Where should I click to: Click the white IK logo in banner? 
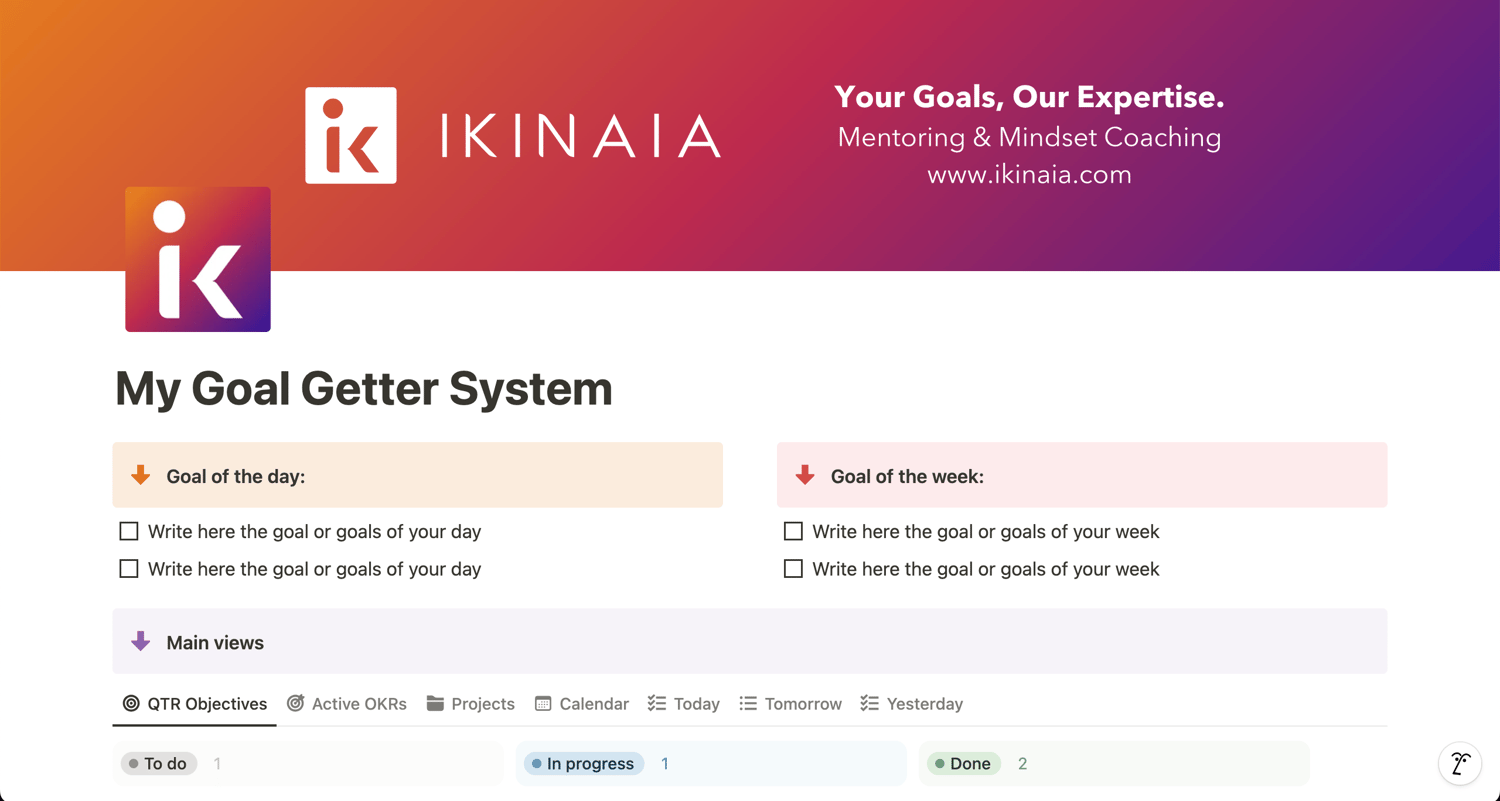[351, 135]
